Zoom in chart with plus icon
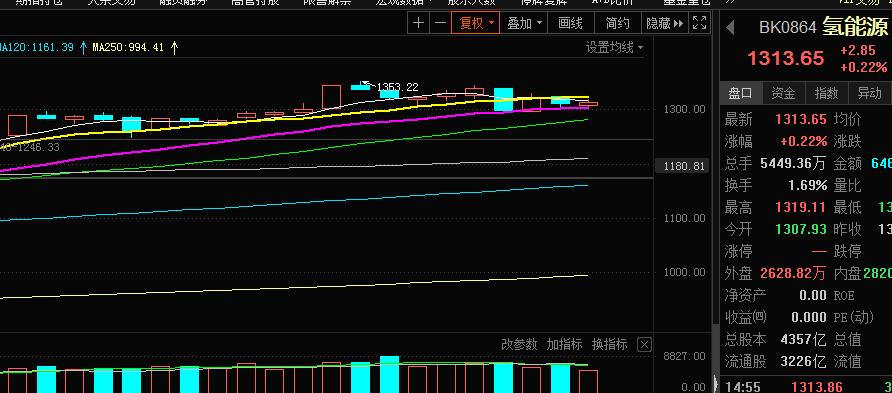This screenshot has height=393, width=892. point(419,23)
